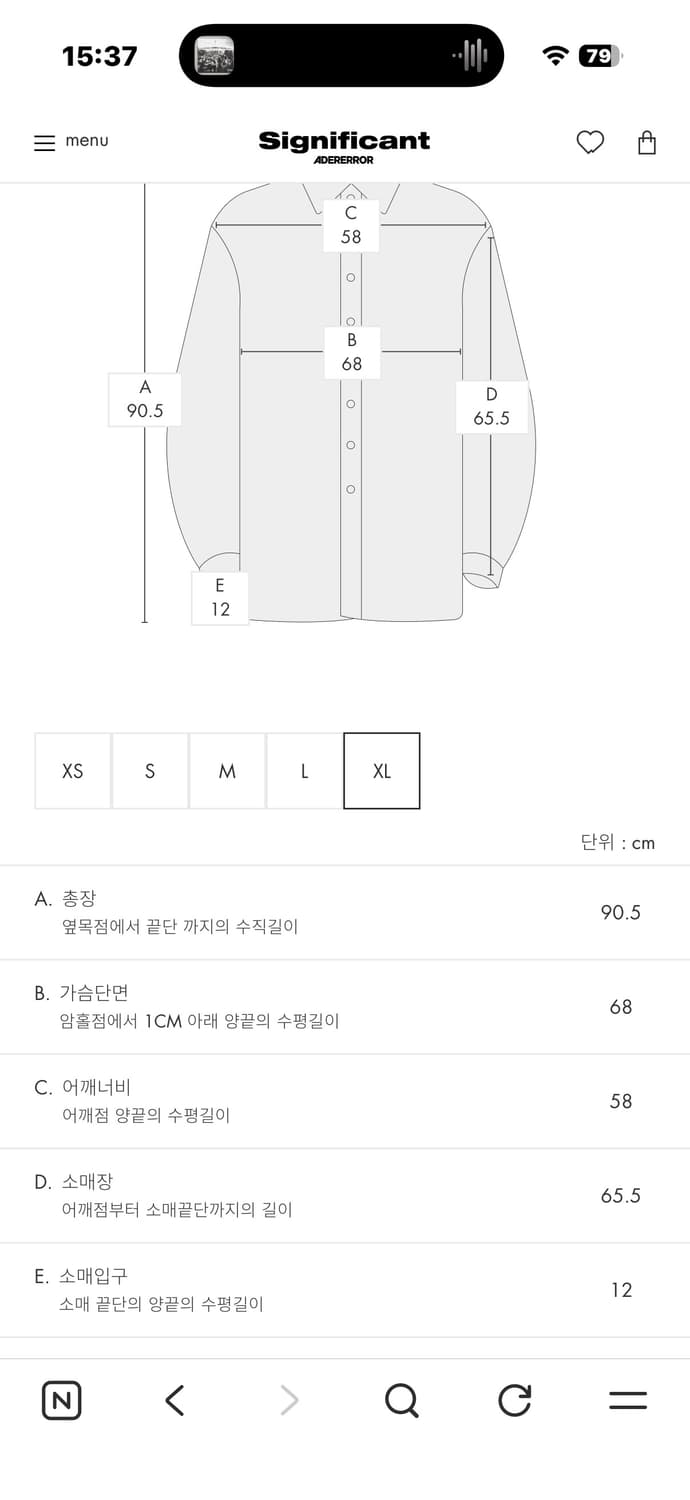Select size XS
This screenshot has width=690, height=1500.
[x=72, y=770]
